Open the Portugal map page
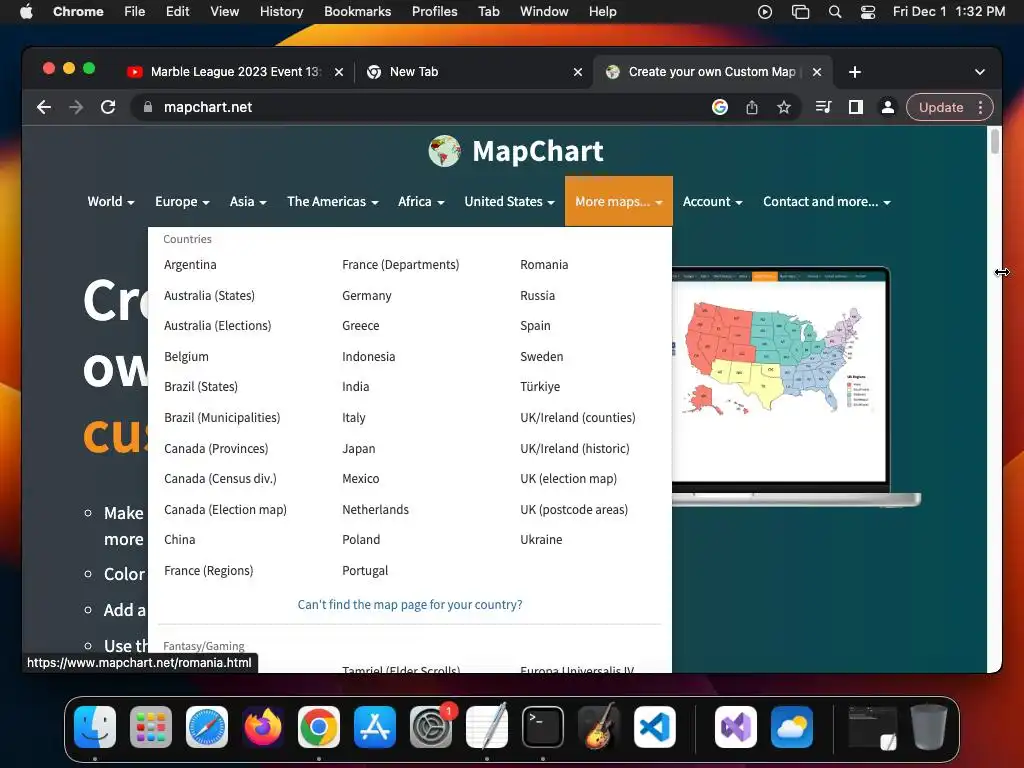 coord(365,571)
